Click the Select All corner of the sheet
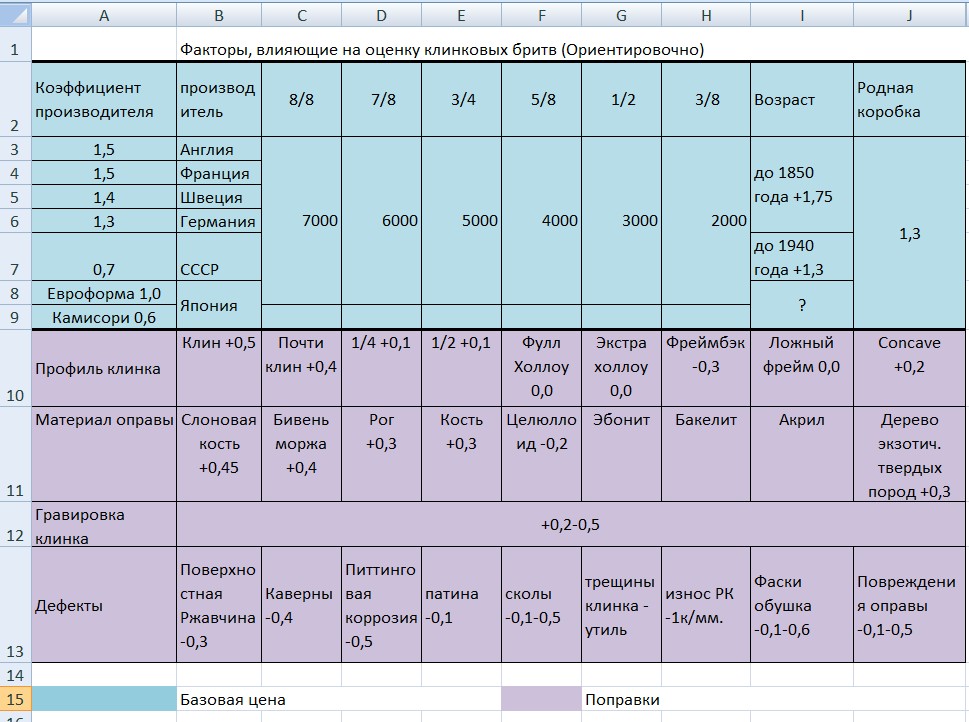This screenshot has height=722, width=969. pos(16,14)
